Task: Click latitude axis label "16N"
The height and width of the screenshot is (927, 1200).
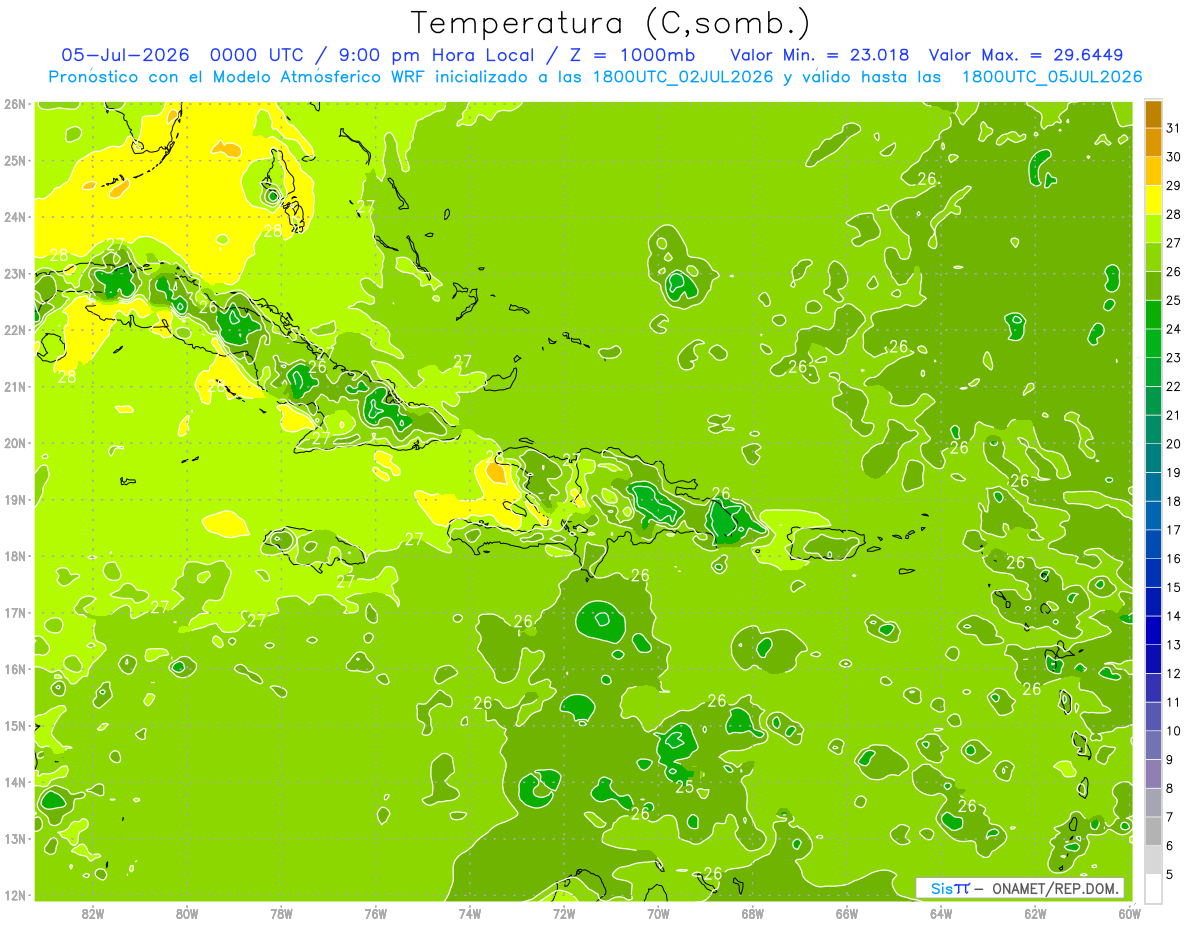Action: [x=14, y=669]
